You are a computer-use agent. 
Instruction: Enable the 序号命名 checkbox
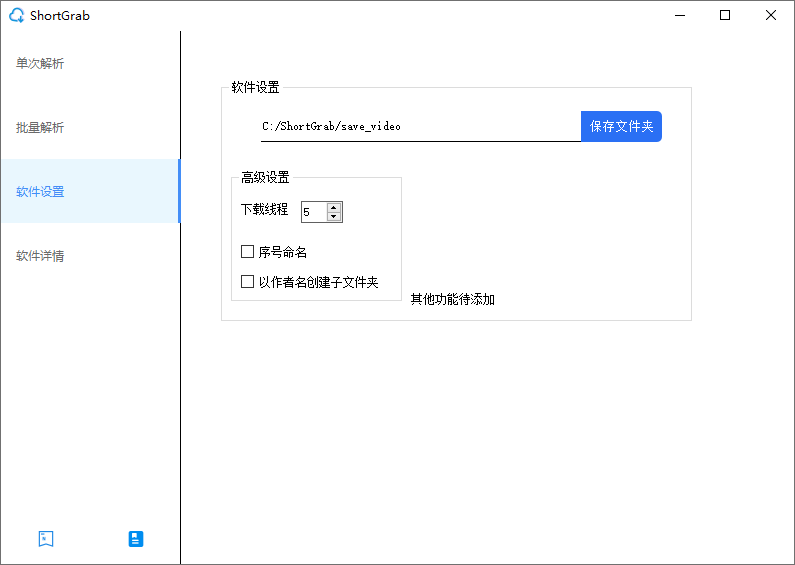[248, 252]
